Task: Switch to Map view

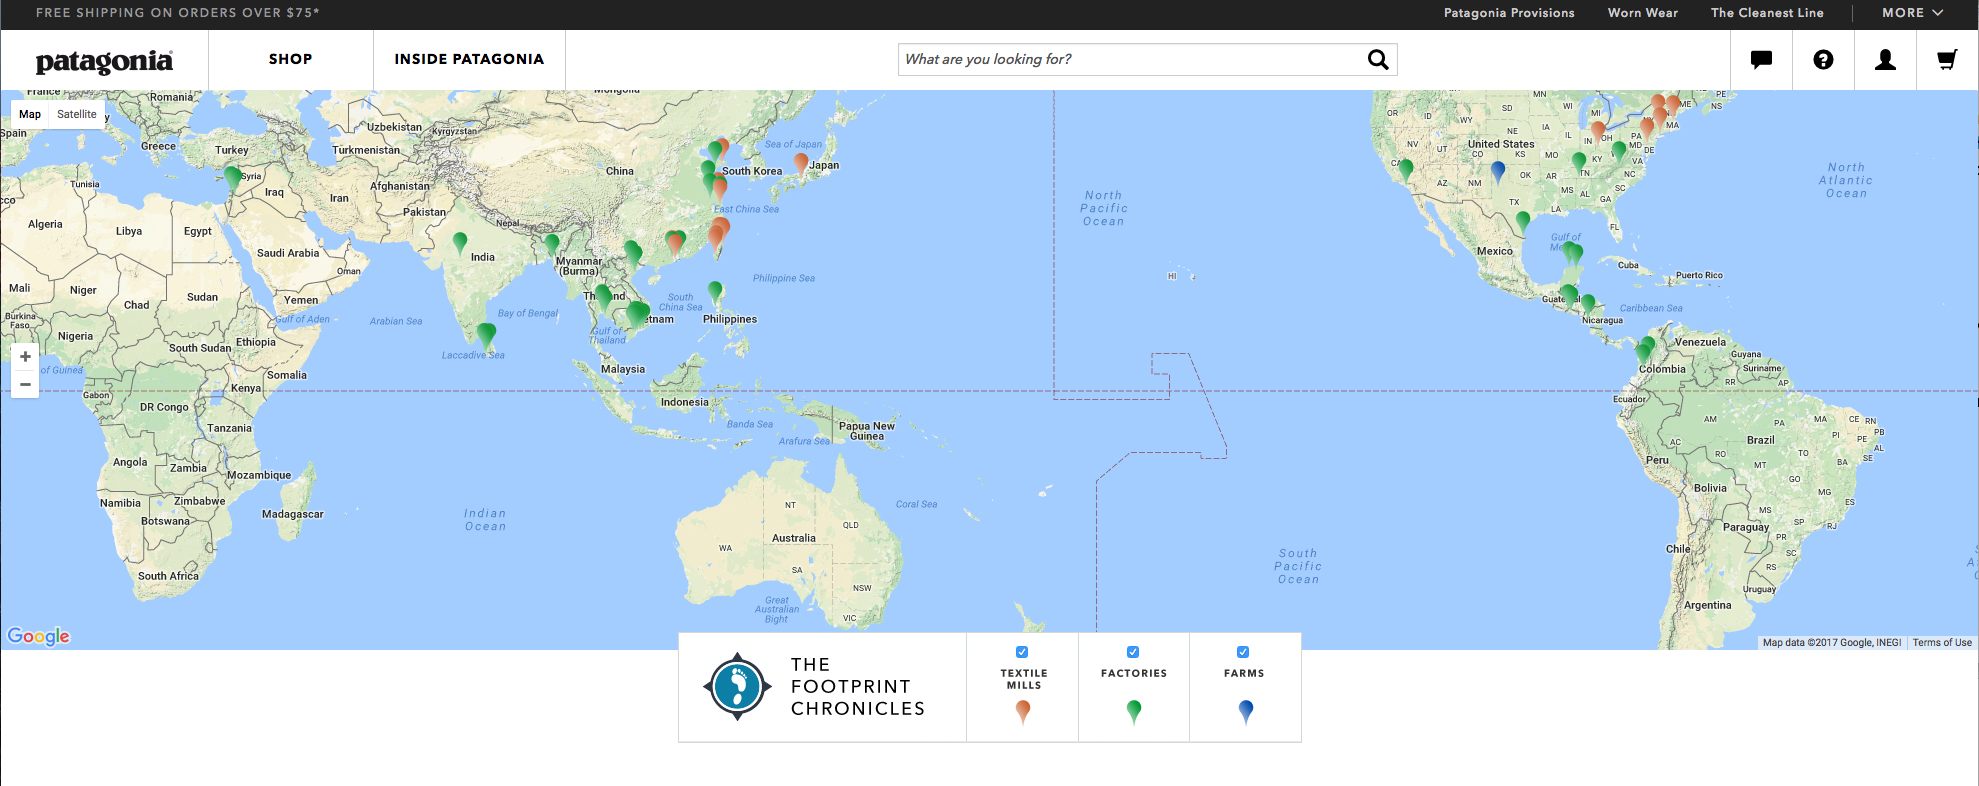Action: (x=30, y=114)
